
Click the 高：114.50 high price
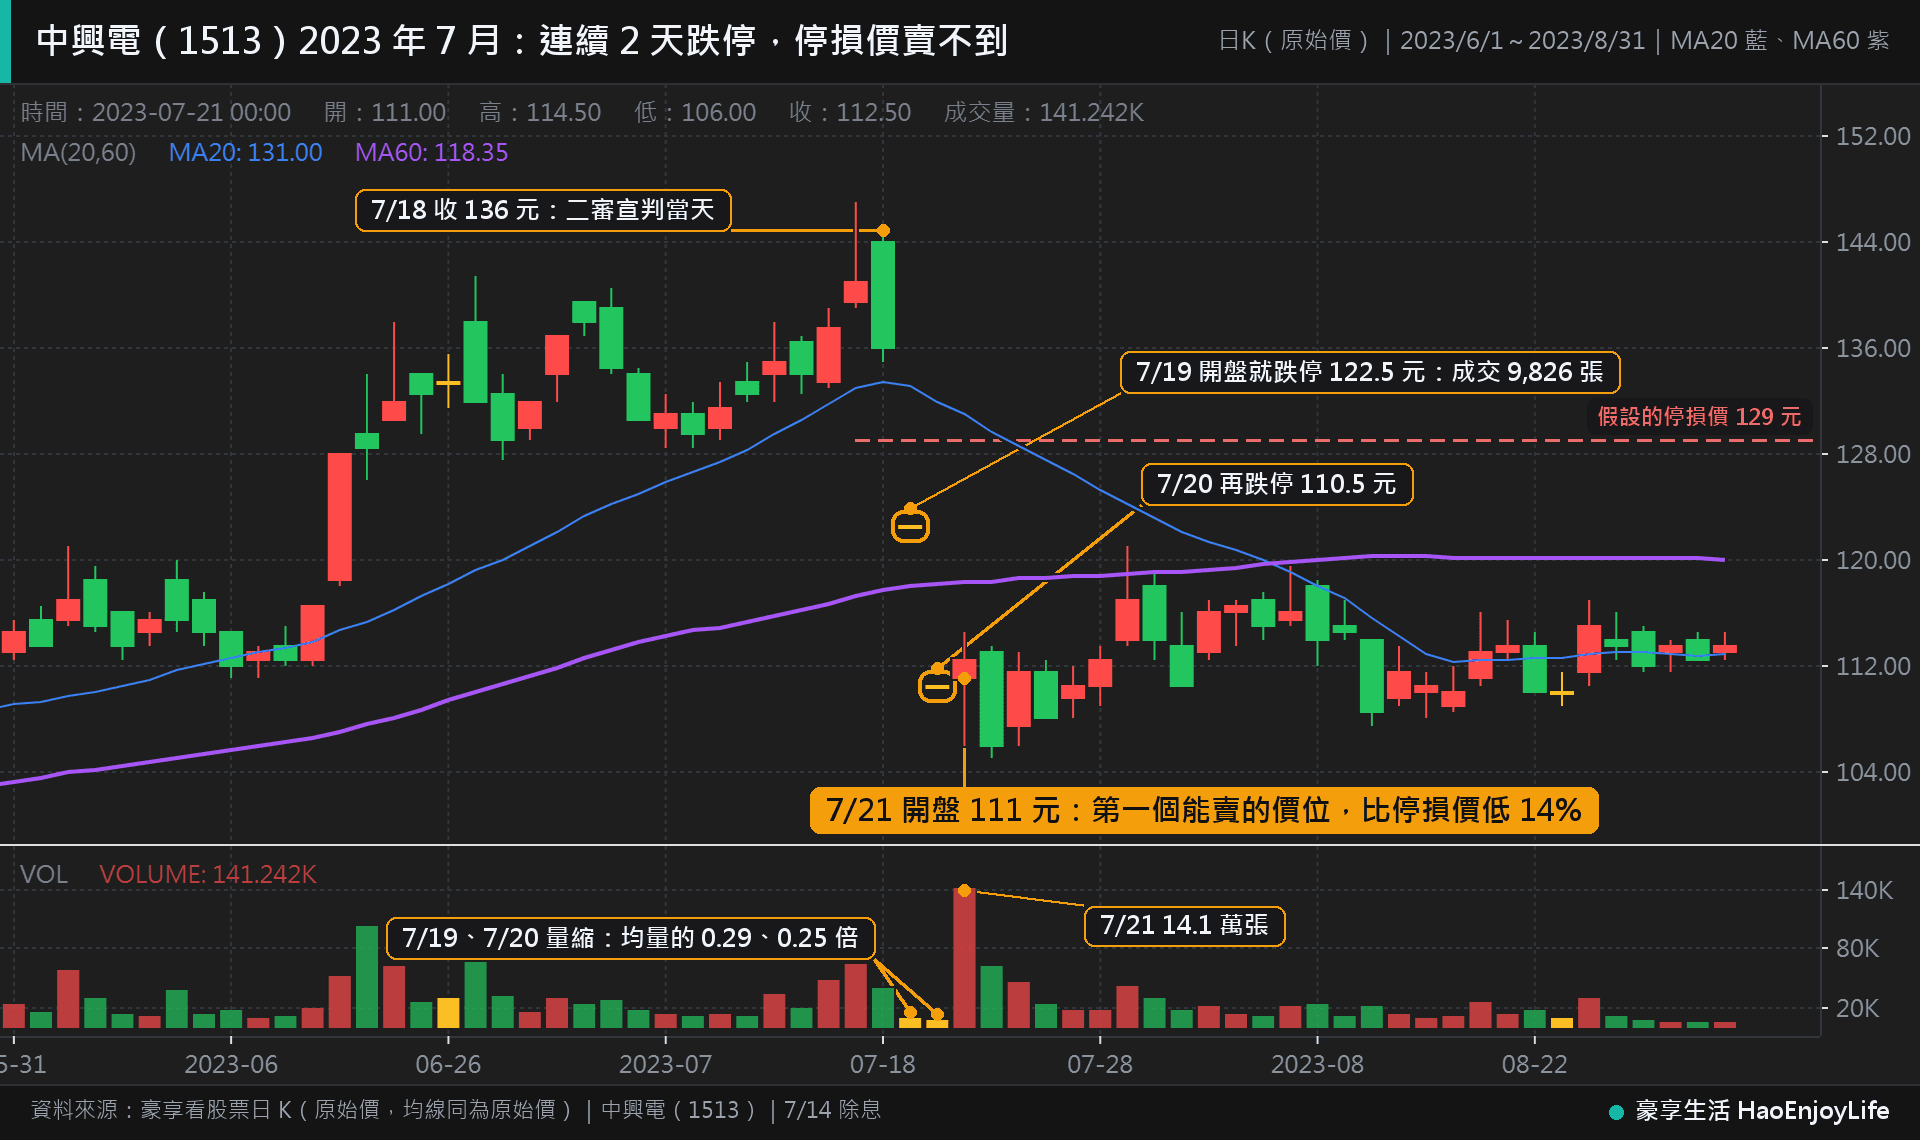[540, 112]
